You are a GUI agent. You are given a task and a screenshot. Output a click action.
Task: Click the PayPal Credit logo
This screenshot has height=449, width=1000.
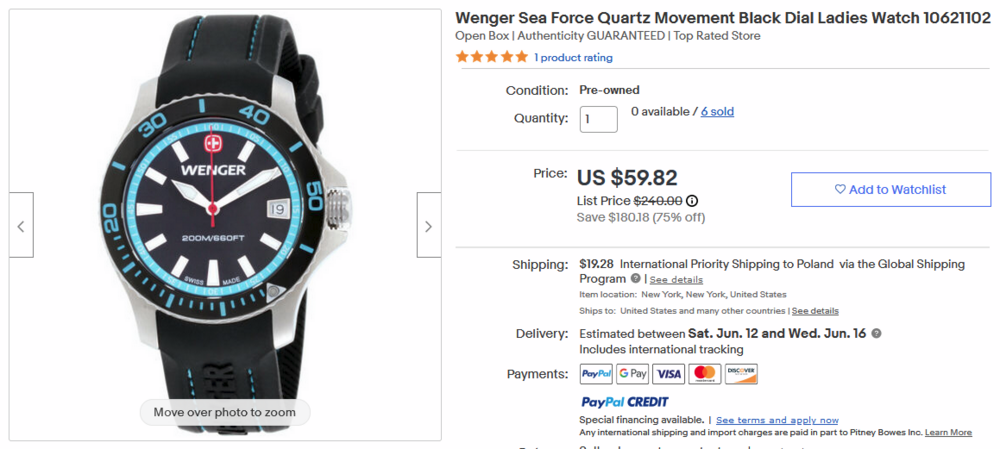(x=625, y=402)
